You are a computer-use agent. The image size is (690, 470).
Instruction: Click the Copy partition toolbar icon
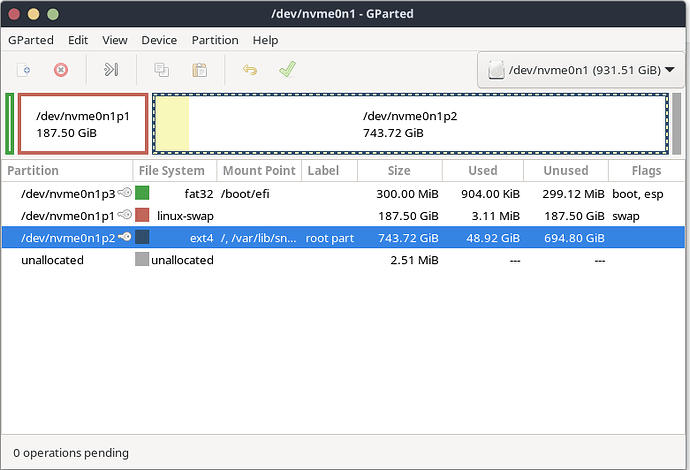[161, 70]
